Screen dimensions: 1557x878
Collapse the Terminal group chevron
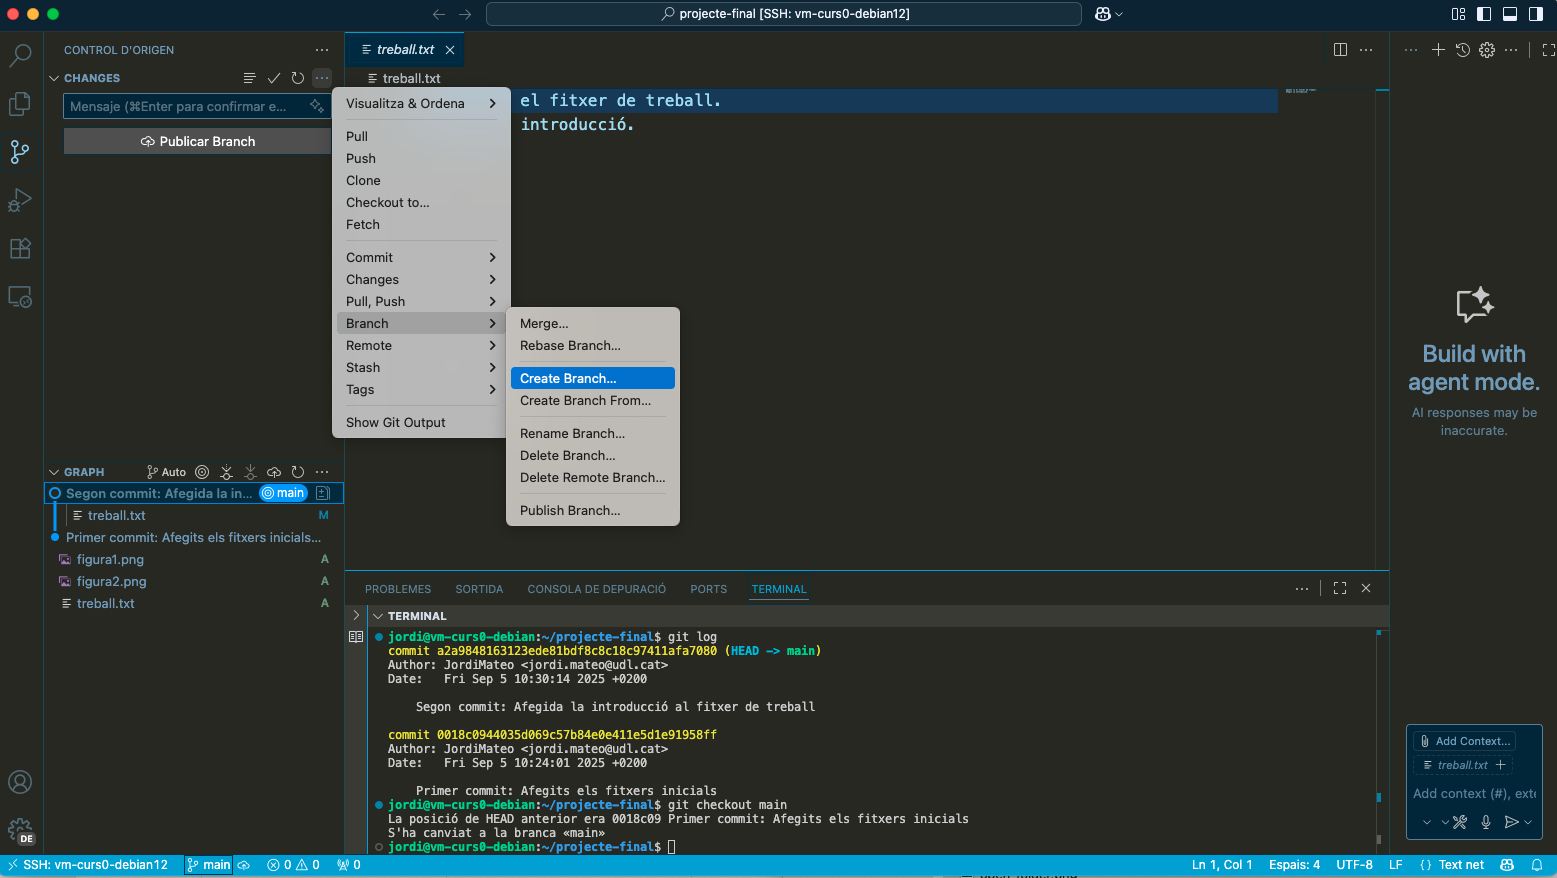point(378,616)
